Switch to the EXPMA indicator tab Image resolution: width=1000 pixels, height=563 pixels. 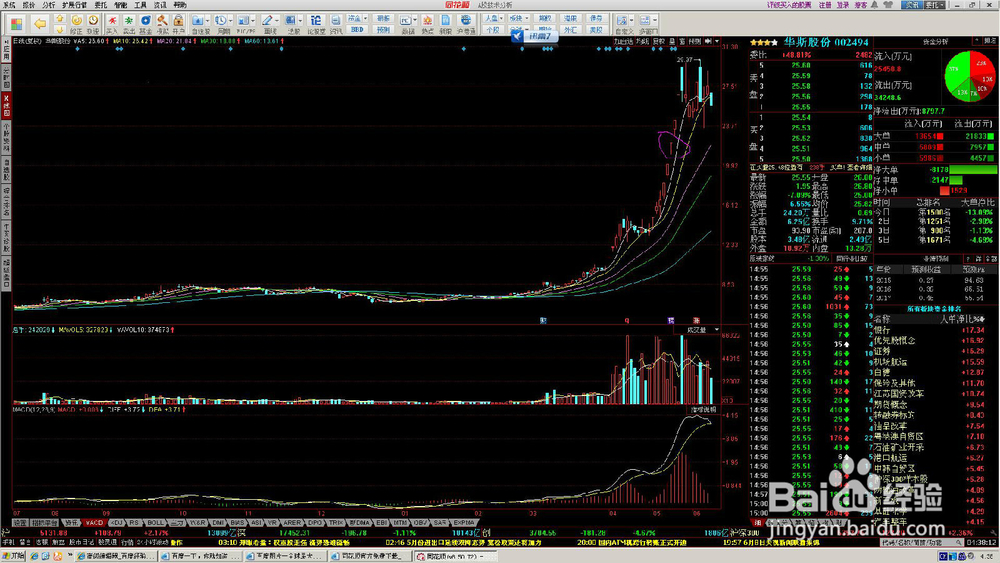(463, 522)
